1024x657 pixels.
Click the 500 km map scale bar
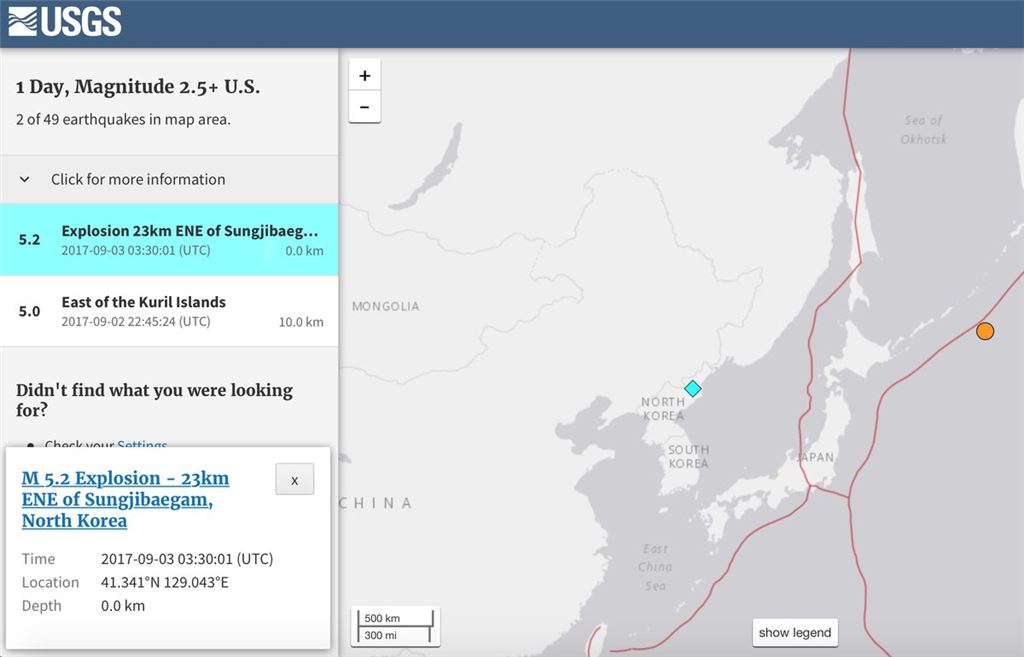tap(392, 625)
